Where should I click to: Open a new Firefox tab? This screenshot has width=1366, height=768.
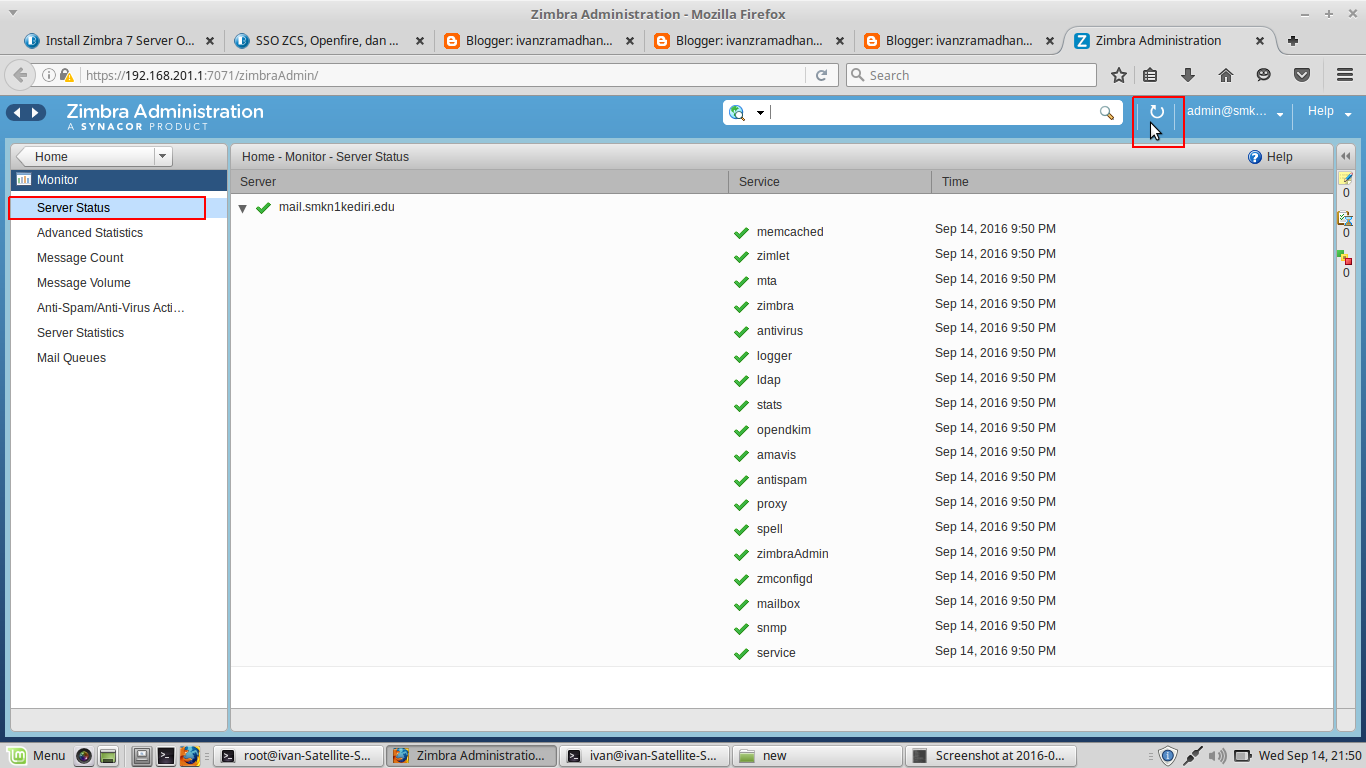pyautogui.click(x=1293, y=41)
